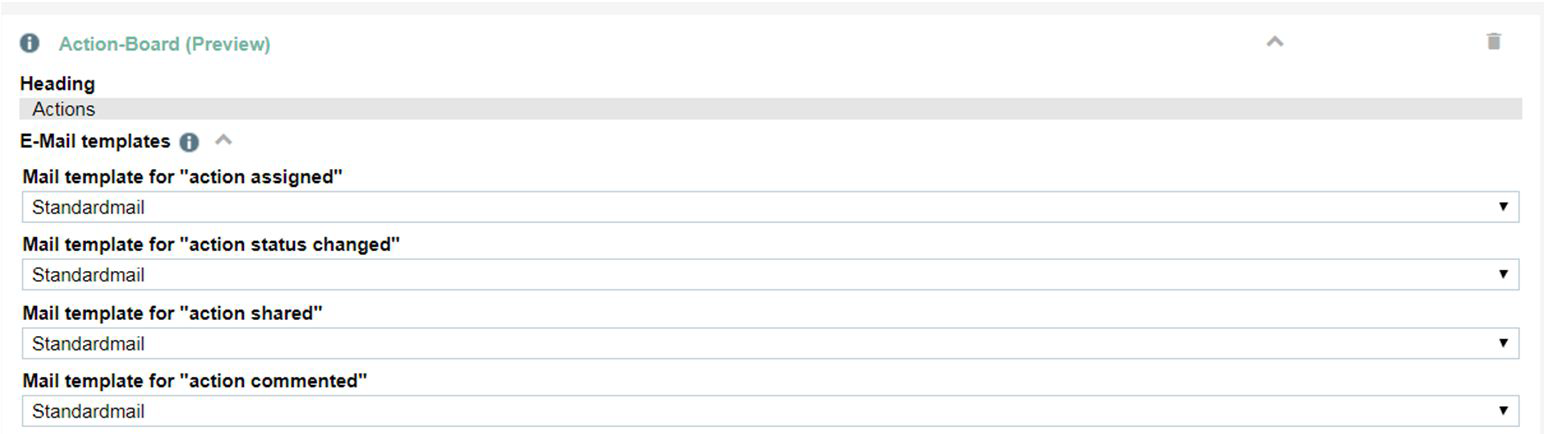
Task: Click the Heading label above Actions field
Action: coord(58,84)
